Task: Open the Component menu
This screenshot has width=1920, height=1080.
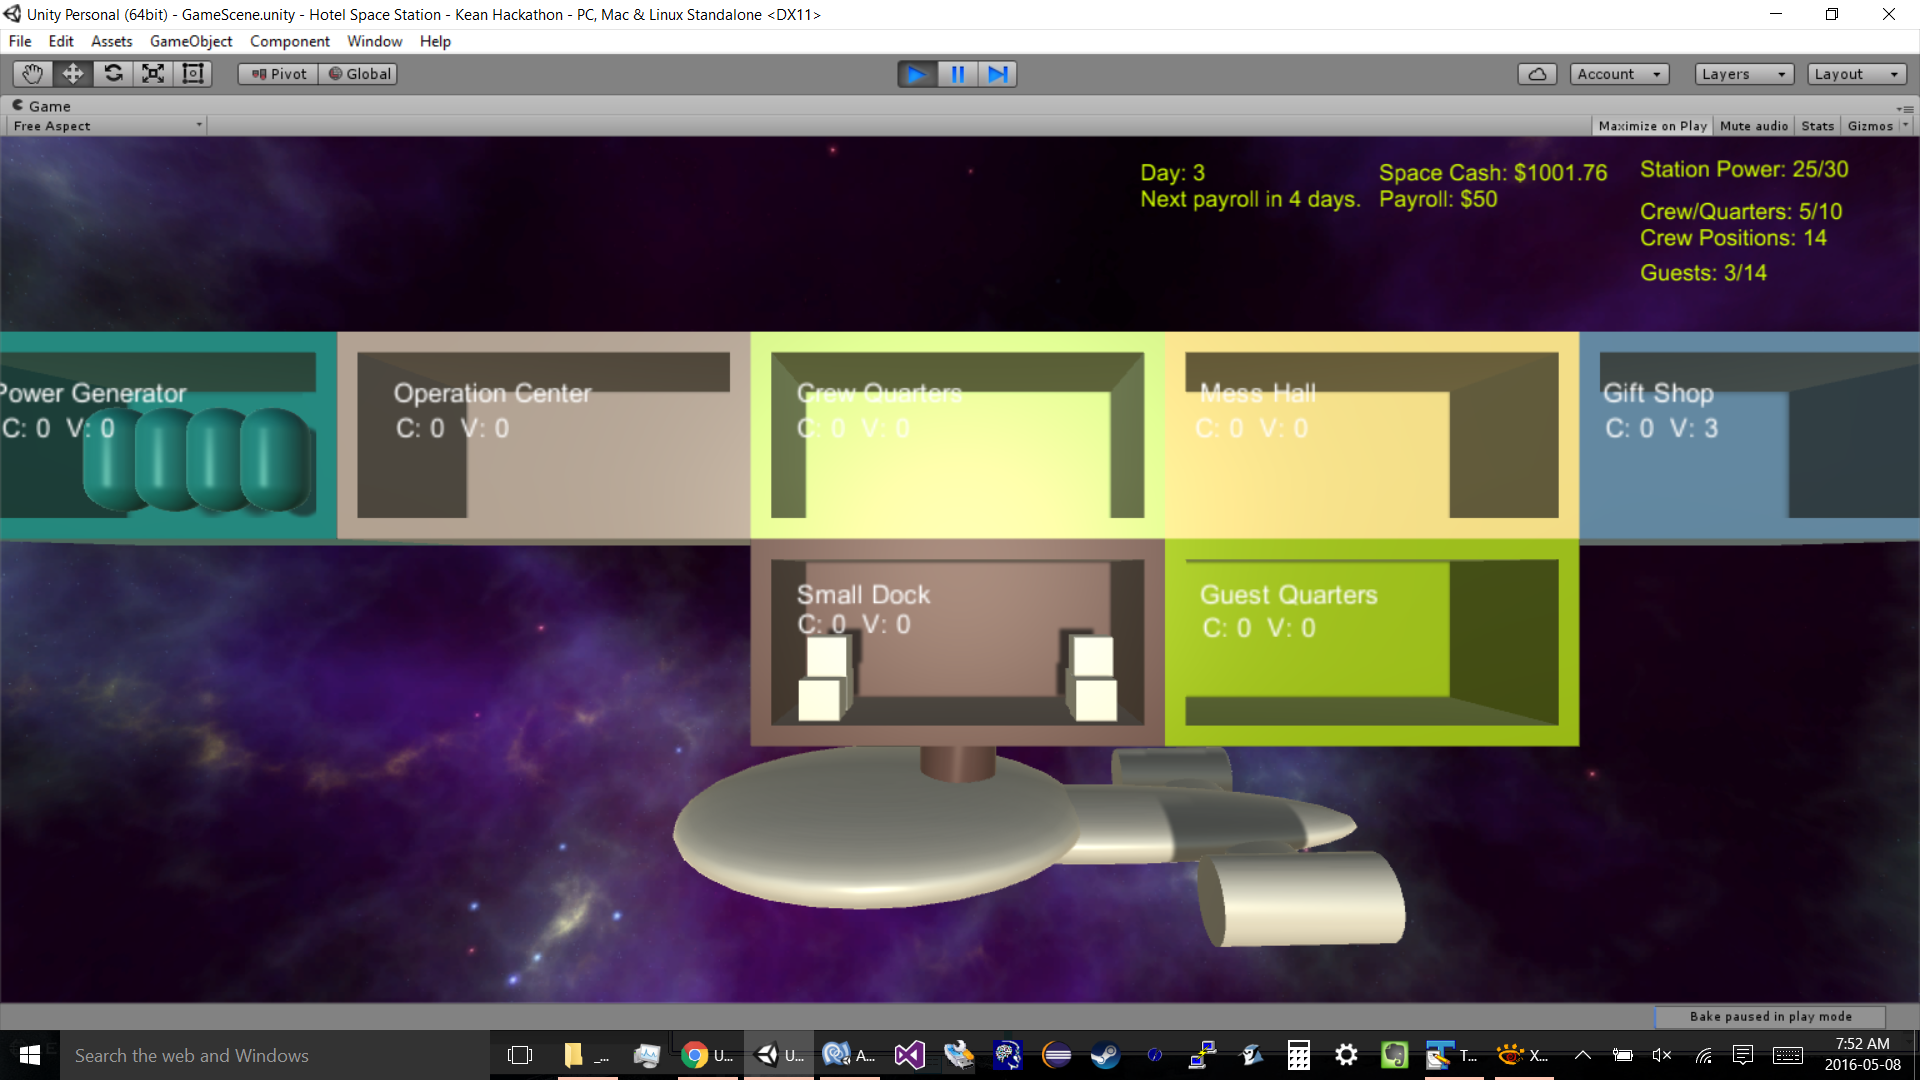Action: [x=289, y=41]
